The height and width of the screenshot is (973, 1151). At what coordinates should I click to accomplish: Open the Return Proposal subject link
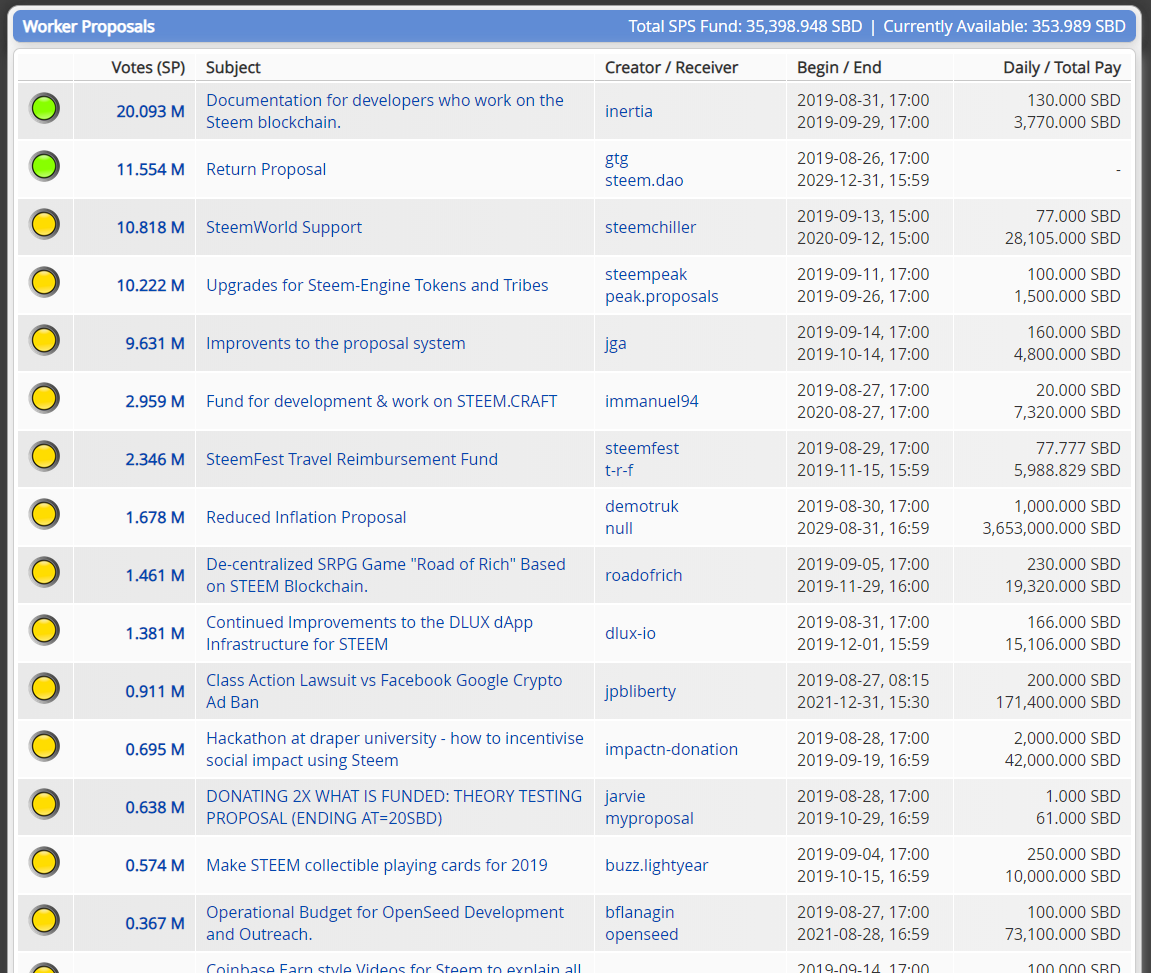266,170
